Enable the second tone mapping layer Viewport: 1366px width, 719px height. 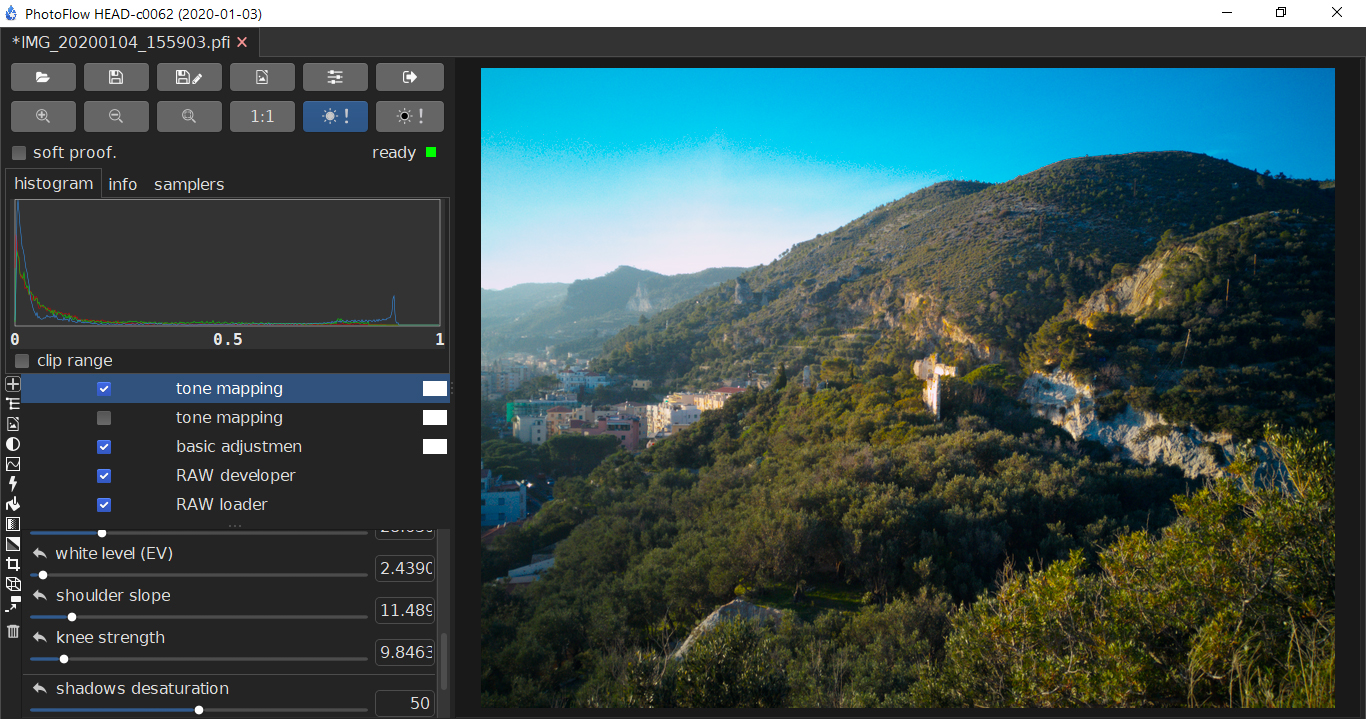click(x=104, y=418)
